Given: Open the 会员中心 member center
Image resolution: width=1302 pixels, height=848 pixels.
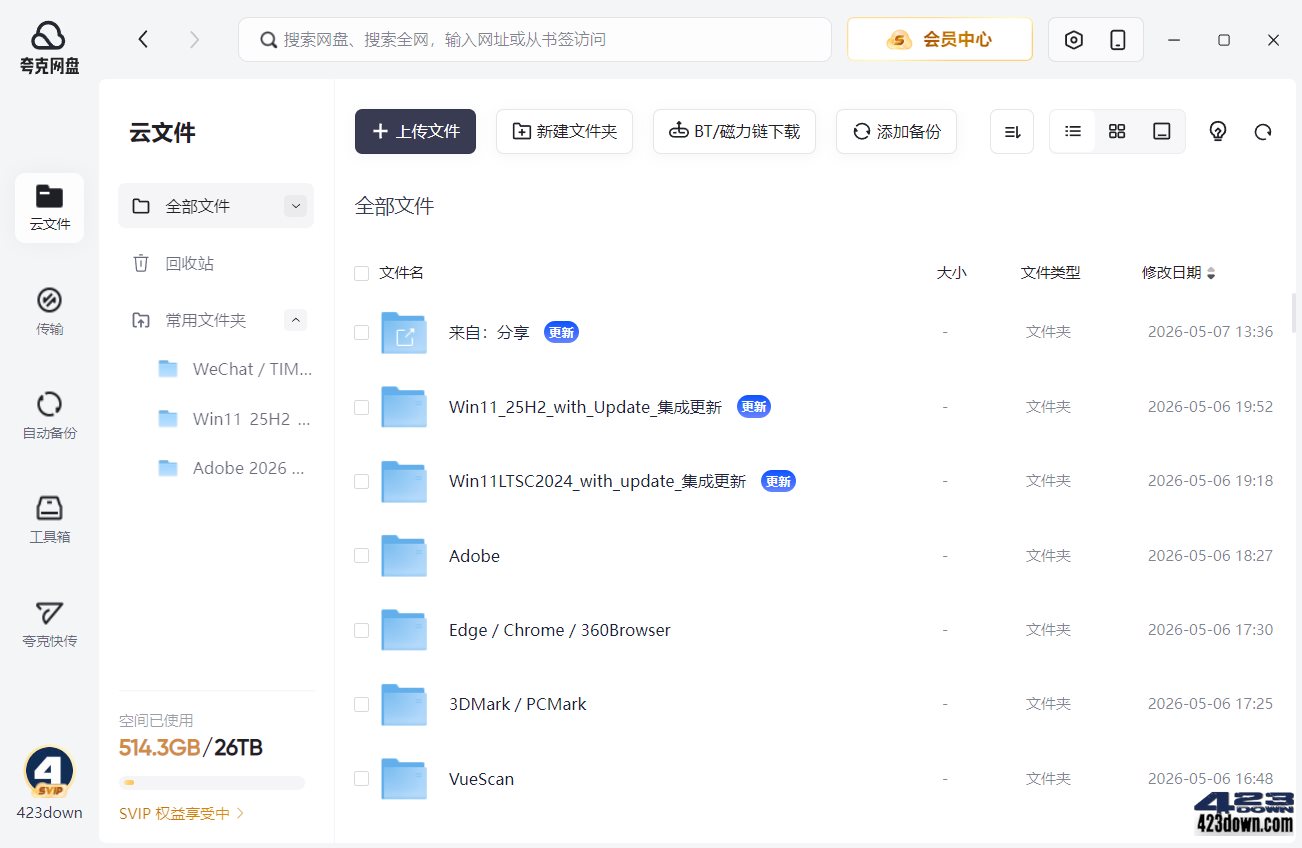Looking at the screenshot, I should tap(940, 40).
